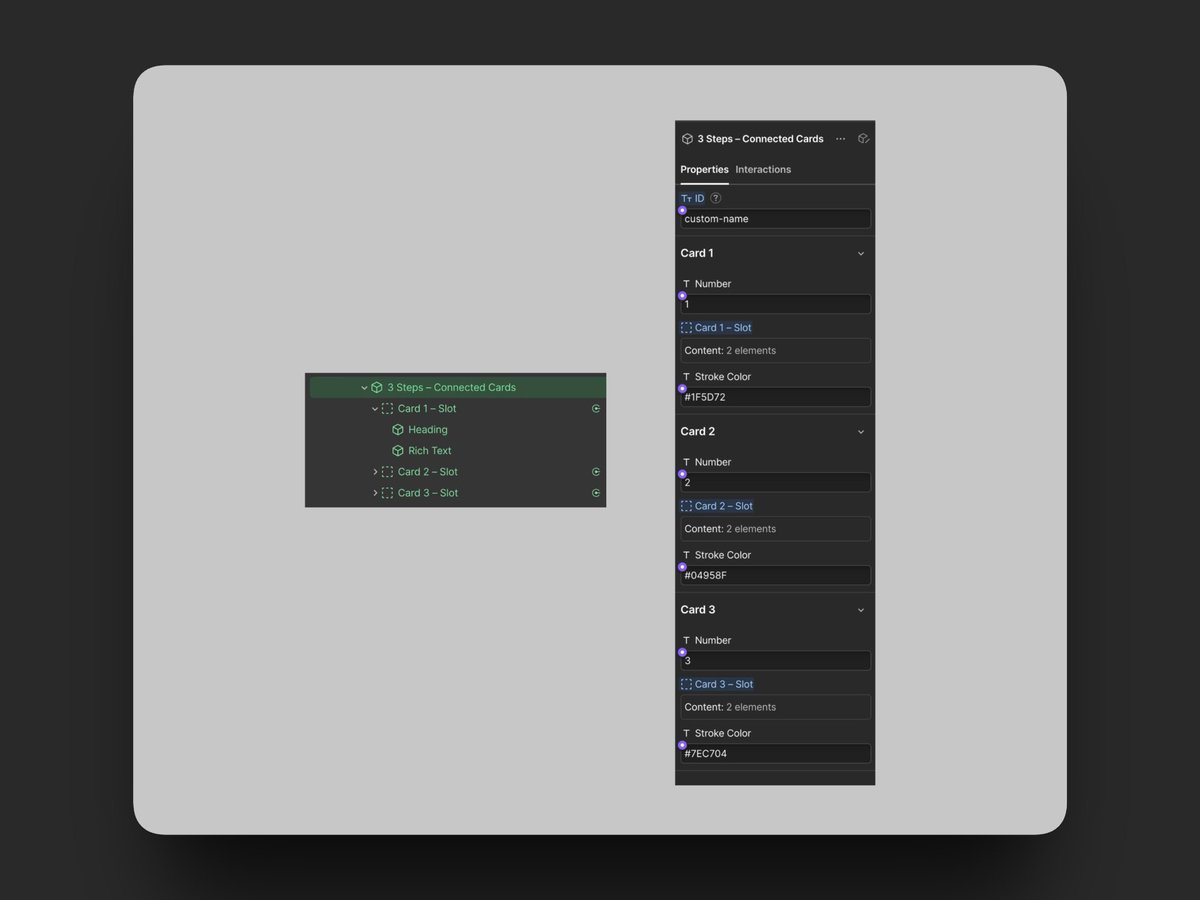
Task: Collapse the Card 1 properties section
Action: [x=861, y=254]
